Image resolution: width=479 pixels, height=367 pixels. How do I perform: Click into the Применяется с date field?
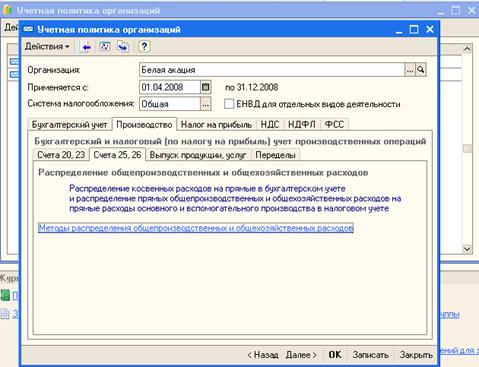pyautogui.click(x=170, y=87)
